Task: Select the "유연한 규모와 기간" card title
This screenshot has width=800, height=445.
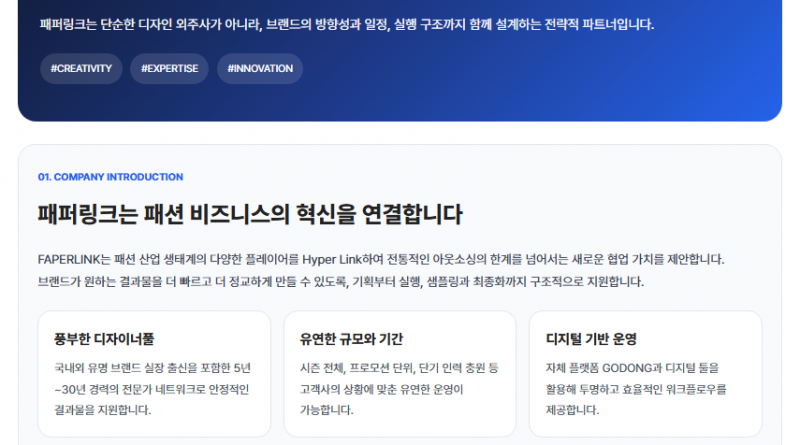Action: click(351, 339)
